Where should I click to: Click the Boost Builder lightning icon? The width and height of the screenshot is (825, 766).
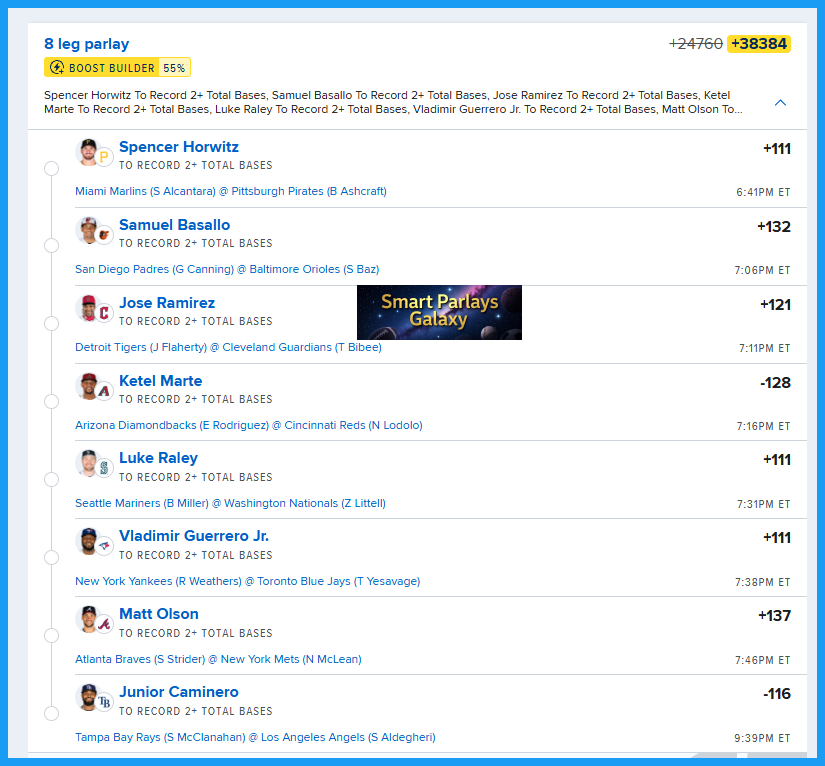click(57, 67)
